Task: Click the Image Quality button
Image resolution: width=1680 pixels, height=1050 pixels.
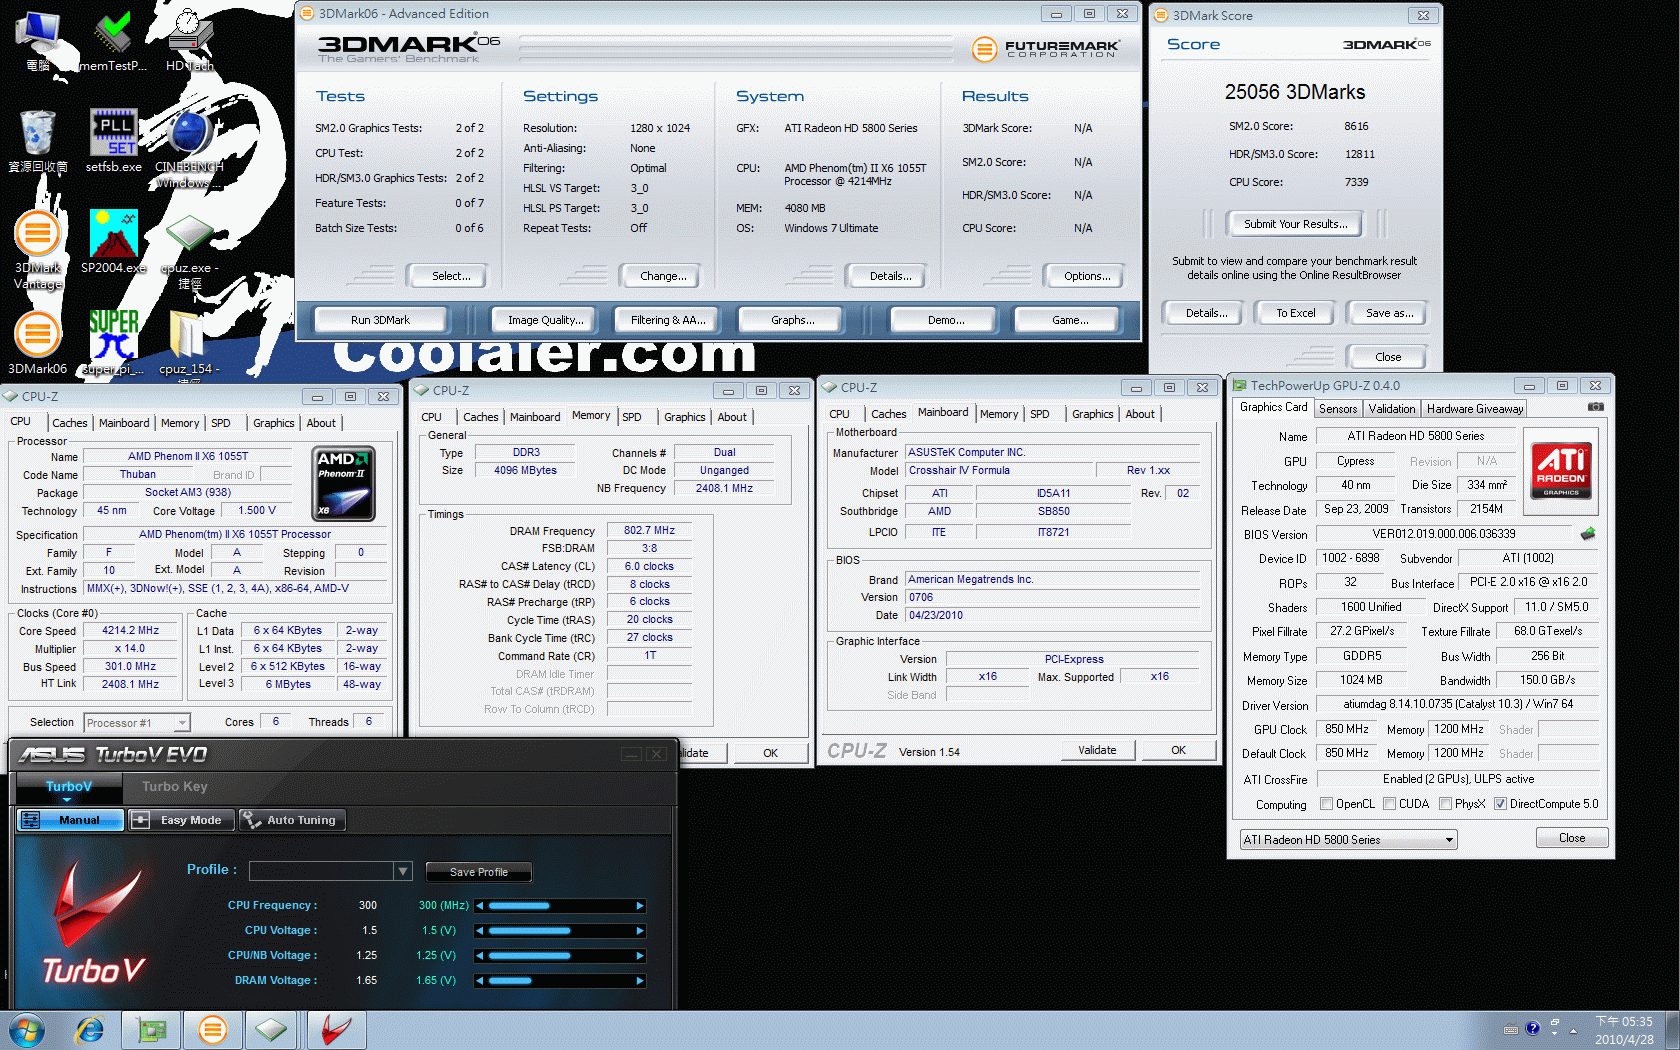Action: tap(545, 320)
